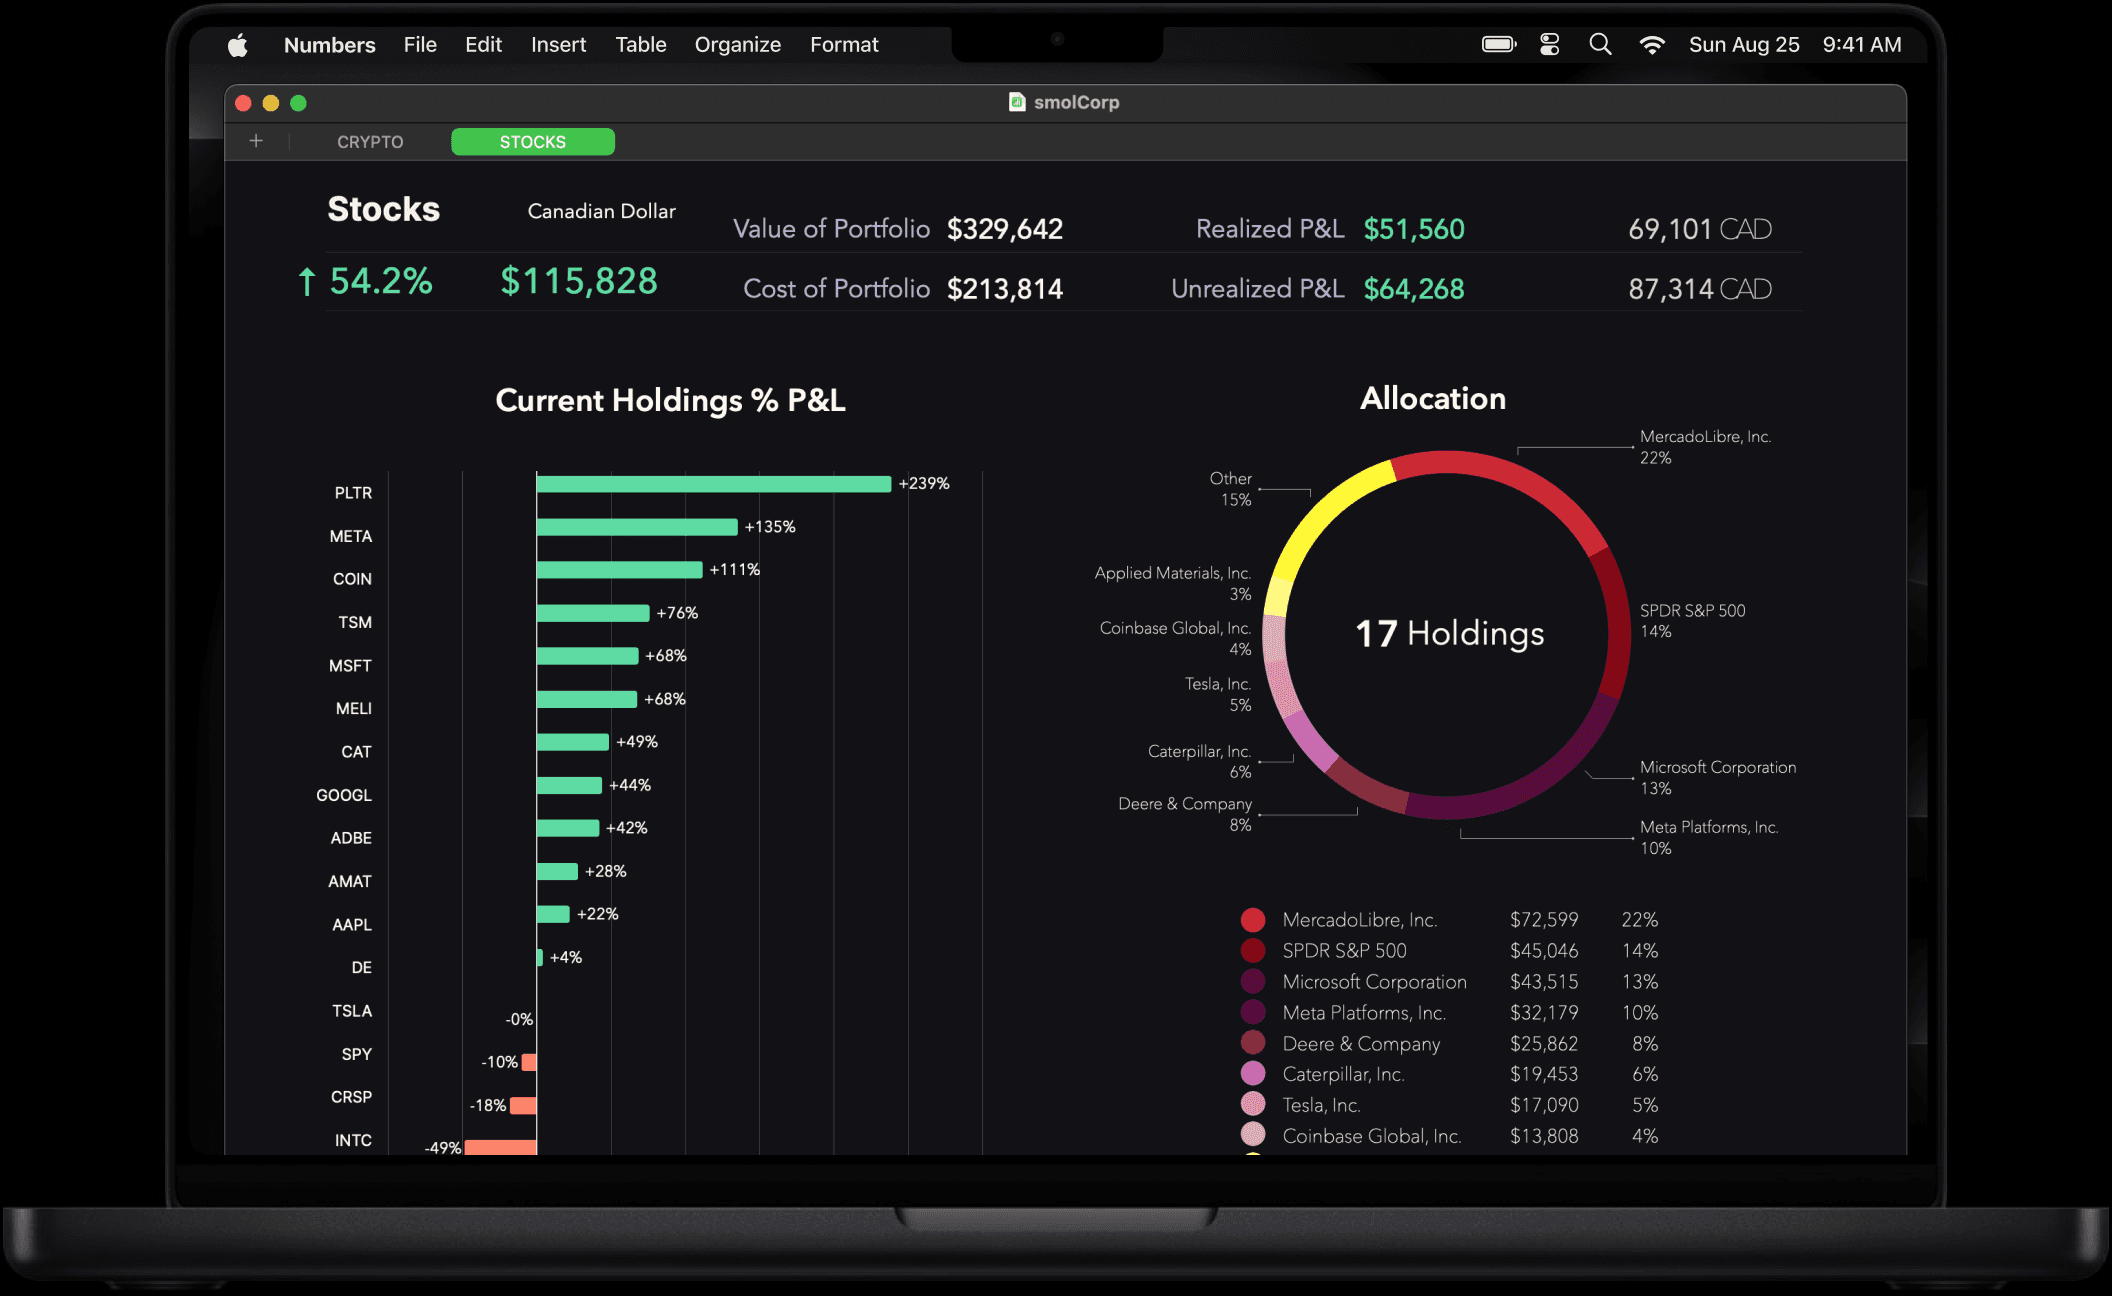
Task: Click the Current Holdings % P&L chart title
Action: tap(670, 400)
